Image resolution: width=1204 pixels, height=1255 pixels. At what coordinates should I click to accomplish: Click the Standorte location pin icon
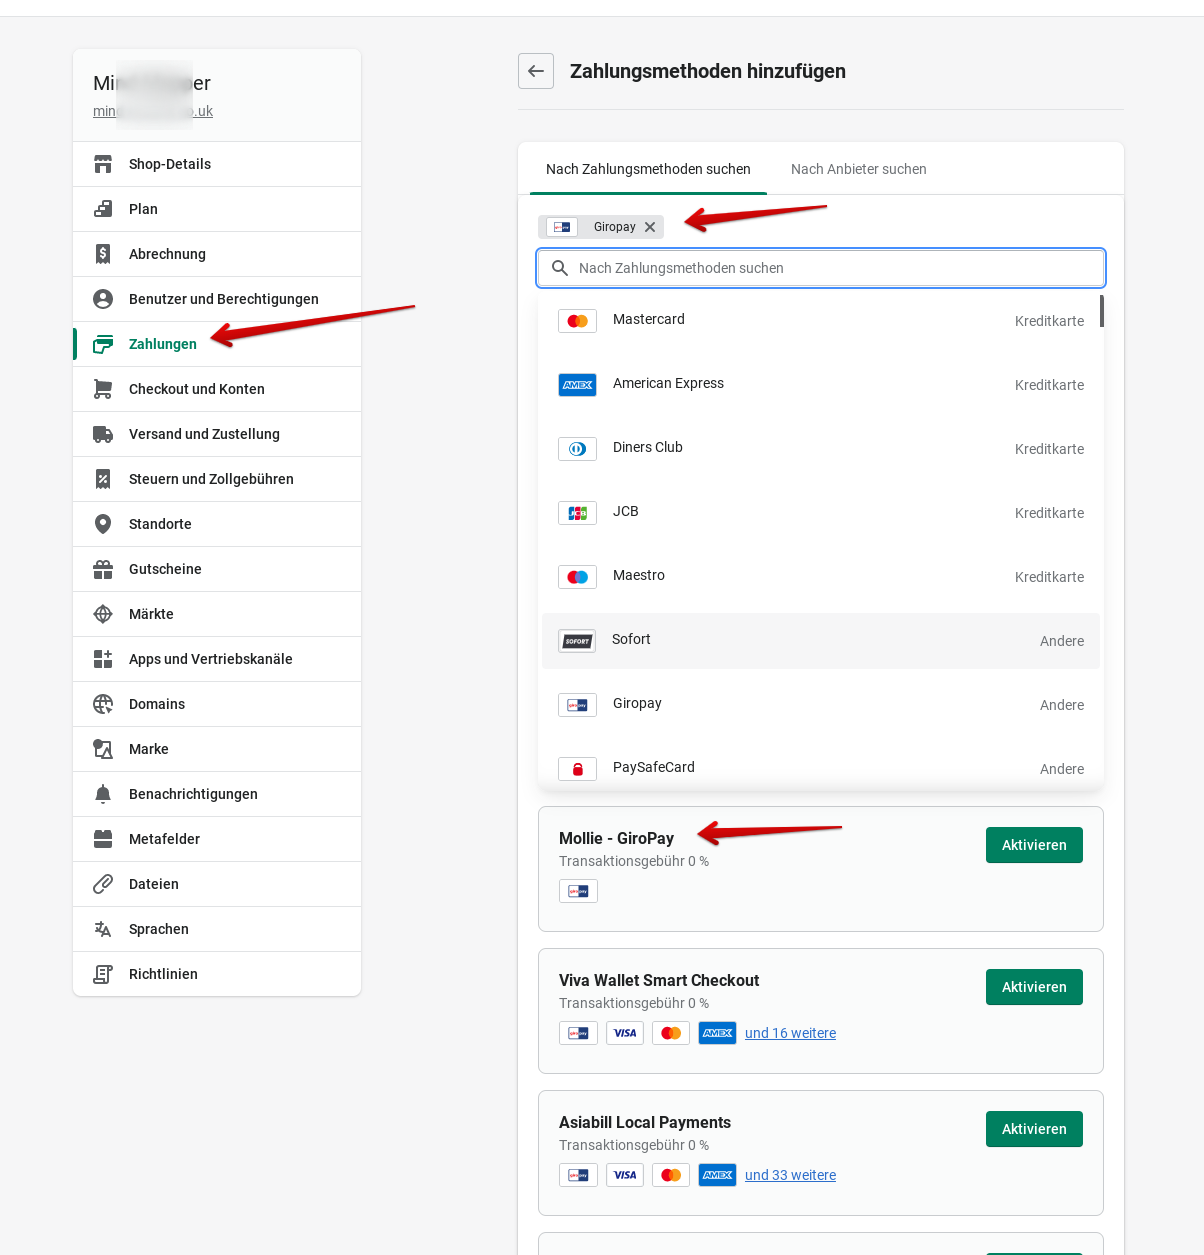coord(103,524)
